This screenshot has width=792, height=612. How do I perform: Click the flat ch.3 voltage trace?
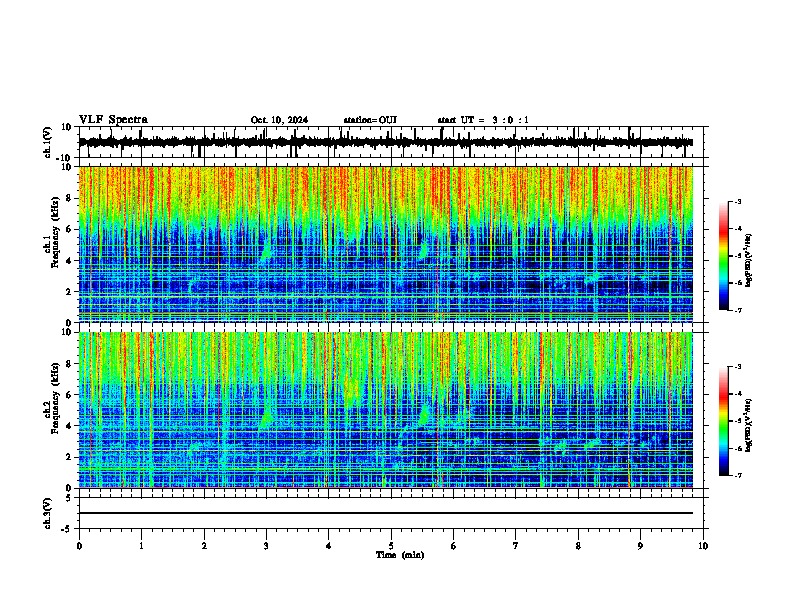click(x=386, y=513)
